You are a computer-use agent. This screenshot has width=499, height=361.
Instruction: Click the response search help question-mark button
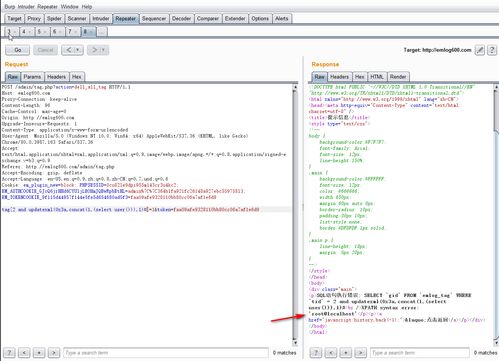316,352
